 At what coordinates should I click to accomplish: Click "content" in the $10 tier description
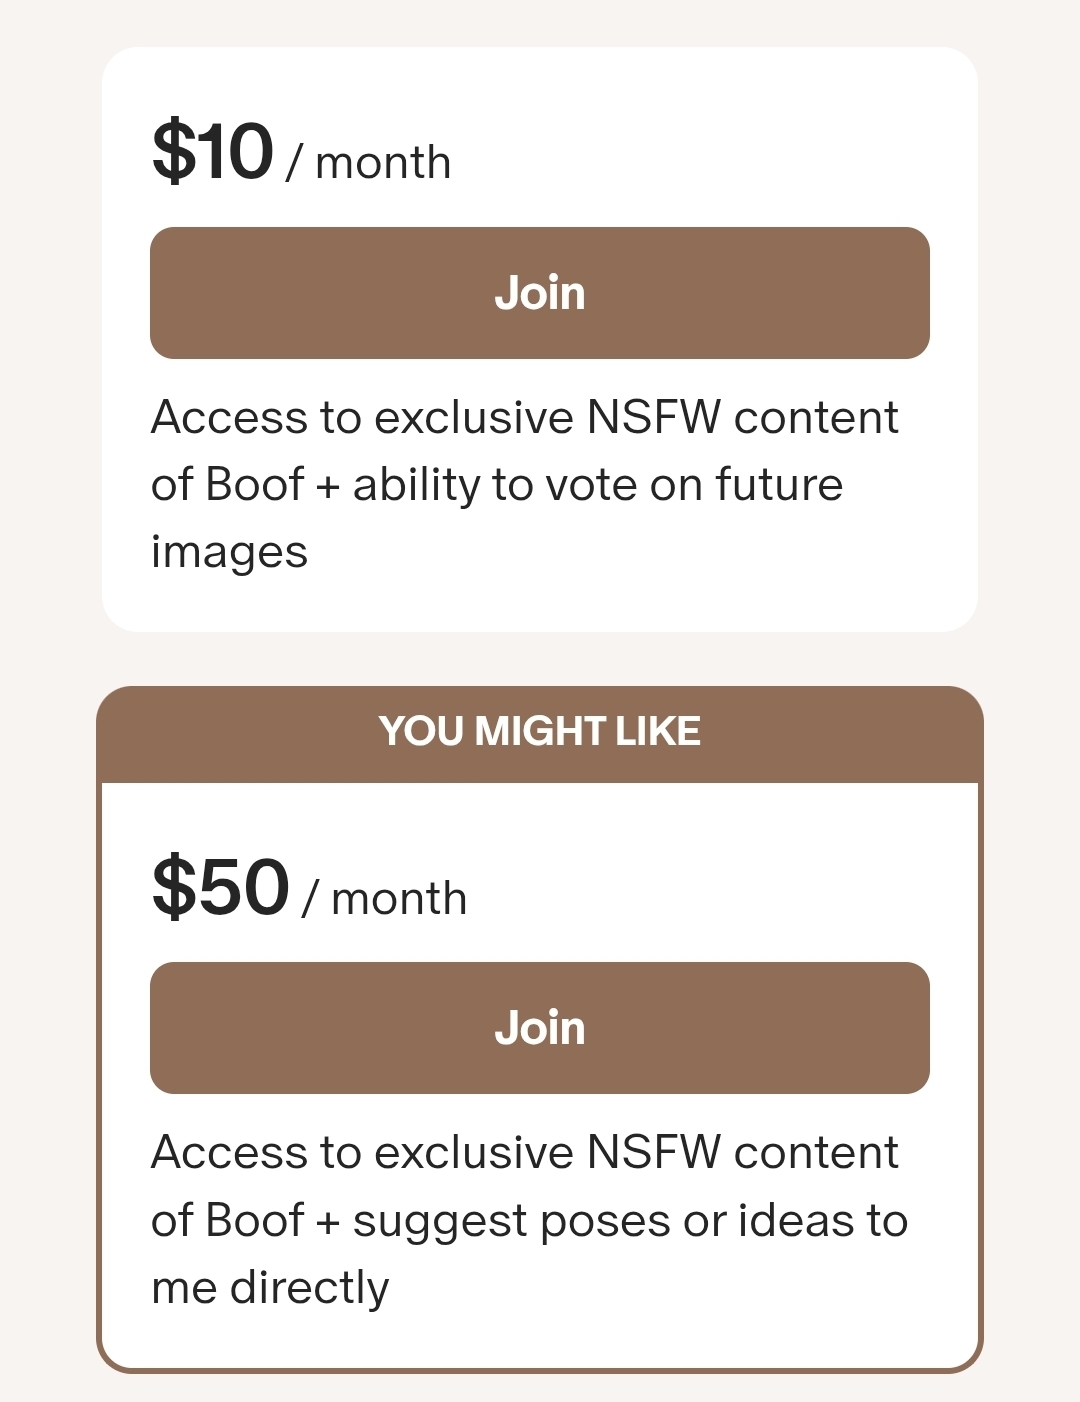pos(816,417)
